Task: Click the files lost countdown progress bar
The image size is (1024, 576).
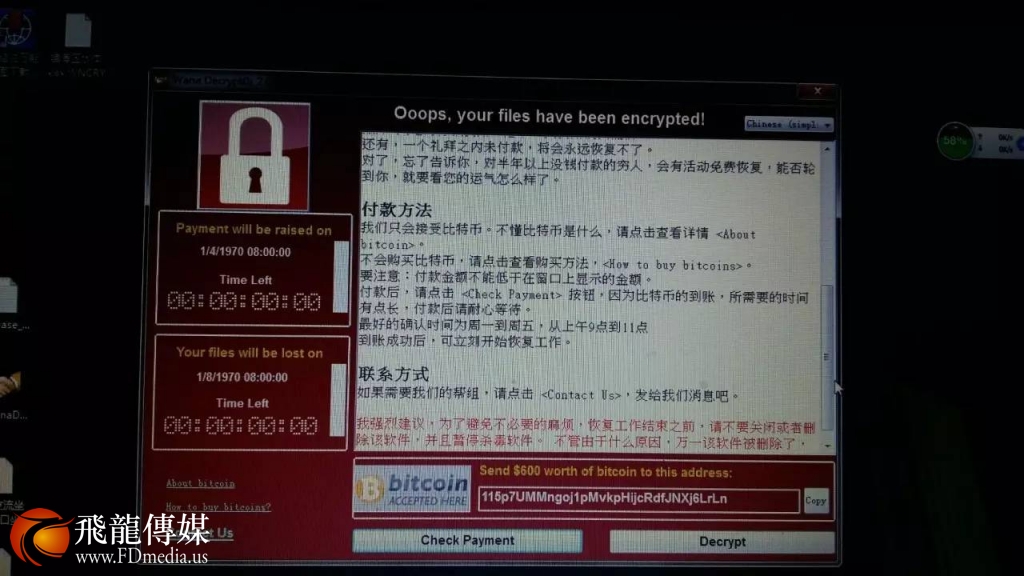Action: click(x=338, y=400)
